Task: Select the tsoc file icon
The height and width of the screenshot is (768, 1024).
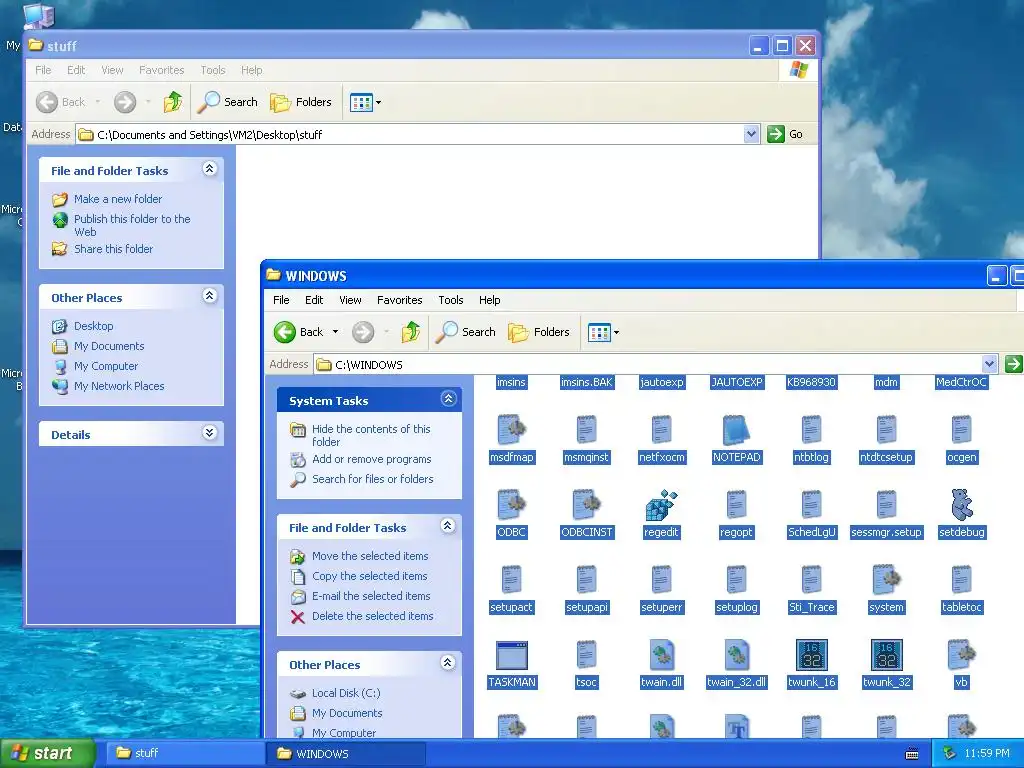Action: click(x=586, y=655)
